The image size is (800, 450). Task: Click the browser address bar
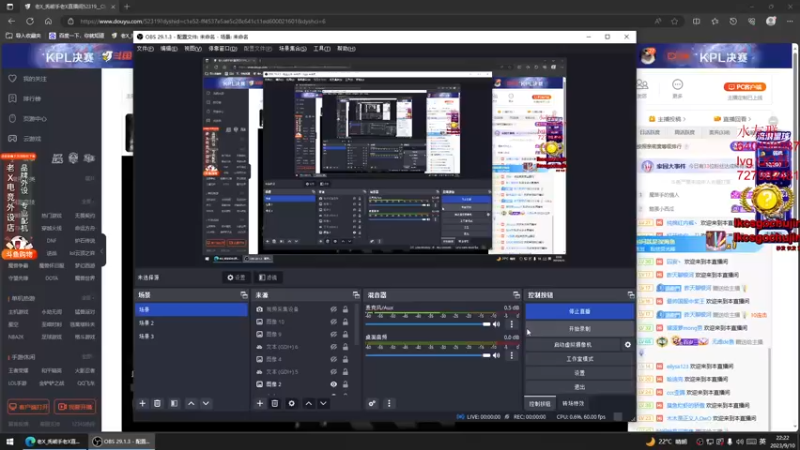[x=357, y=21]
